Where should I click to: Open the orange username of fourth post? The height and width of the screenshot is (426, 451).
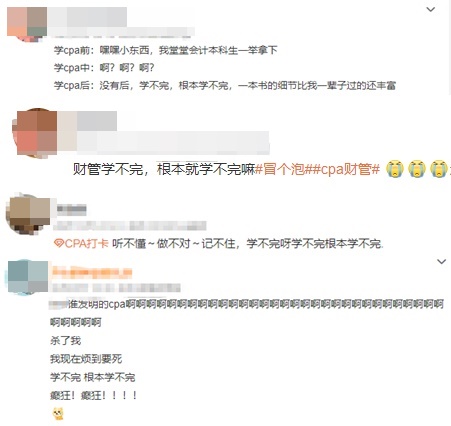click(92, 272)
